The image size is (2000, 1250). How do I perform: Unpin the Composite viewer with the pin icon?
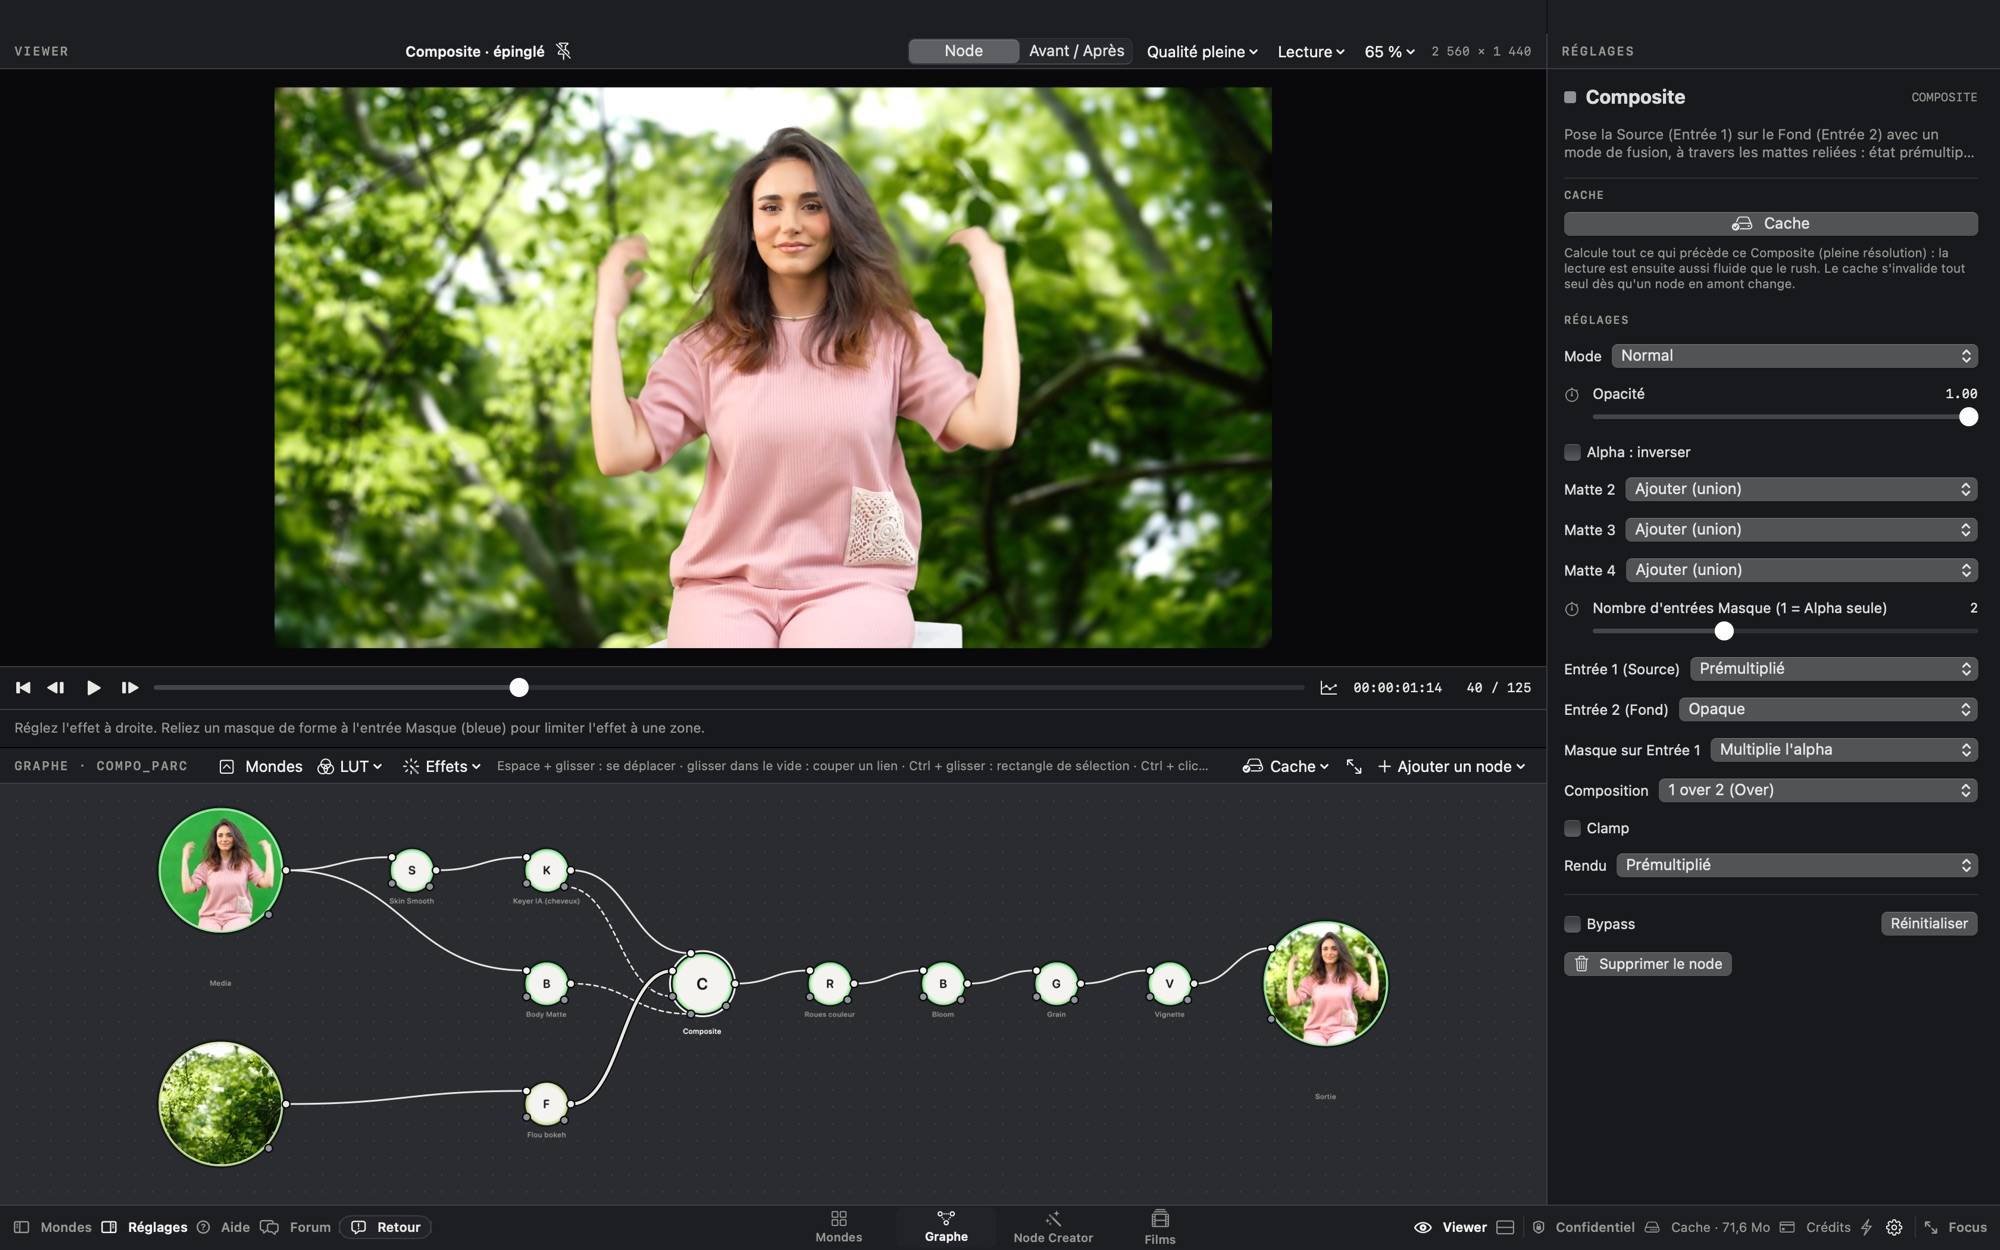pos(563,51)
